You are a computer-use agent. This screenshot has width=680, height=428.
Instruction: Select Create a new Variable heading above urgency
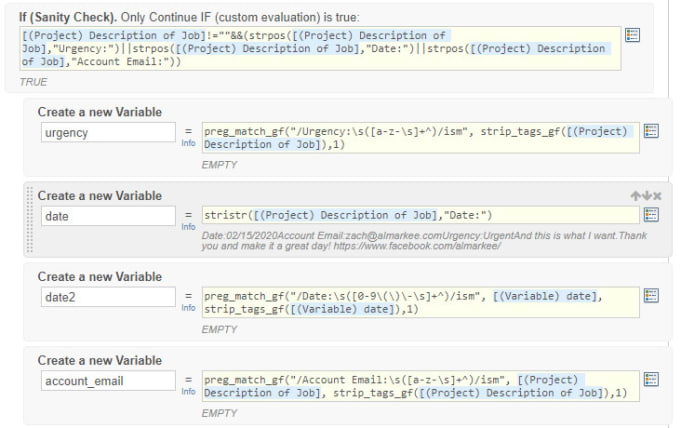pos(100,112)
